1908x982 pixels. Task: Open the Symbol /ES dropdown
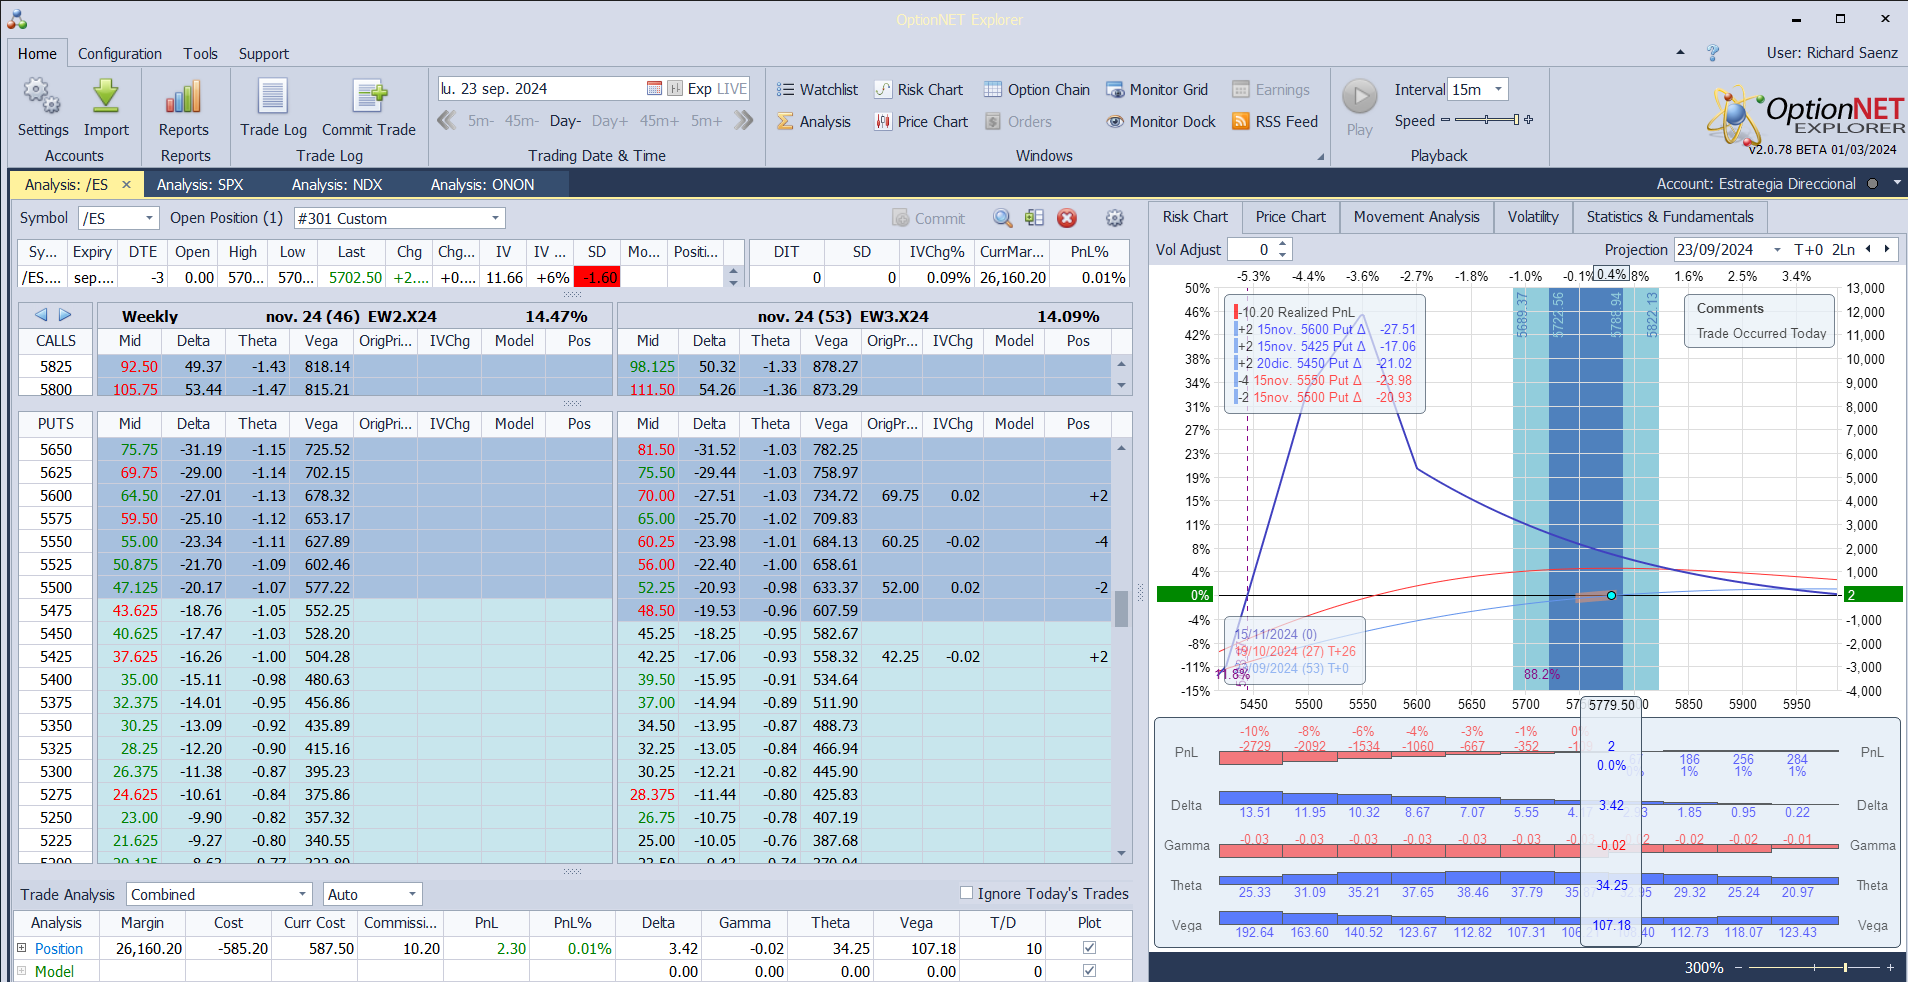click(x=149, y=218)
